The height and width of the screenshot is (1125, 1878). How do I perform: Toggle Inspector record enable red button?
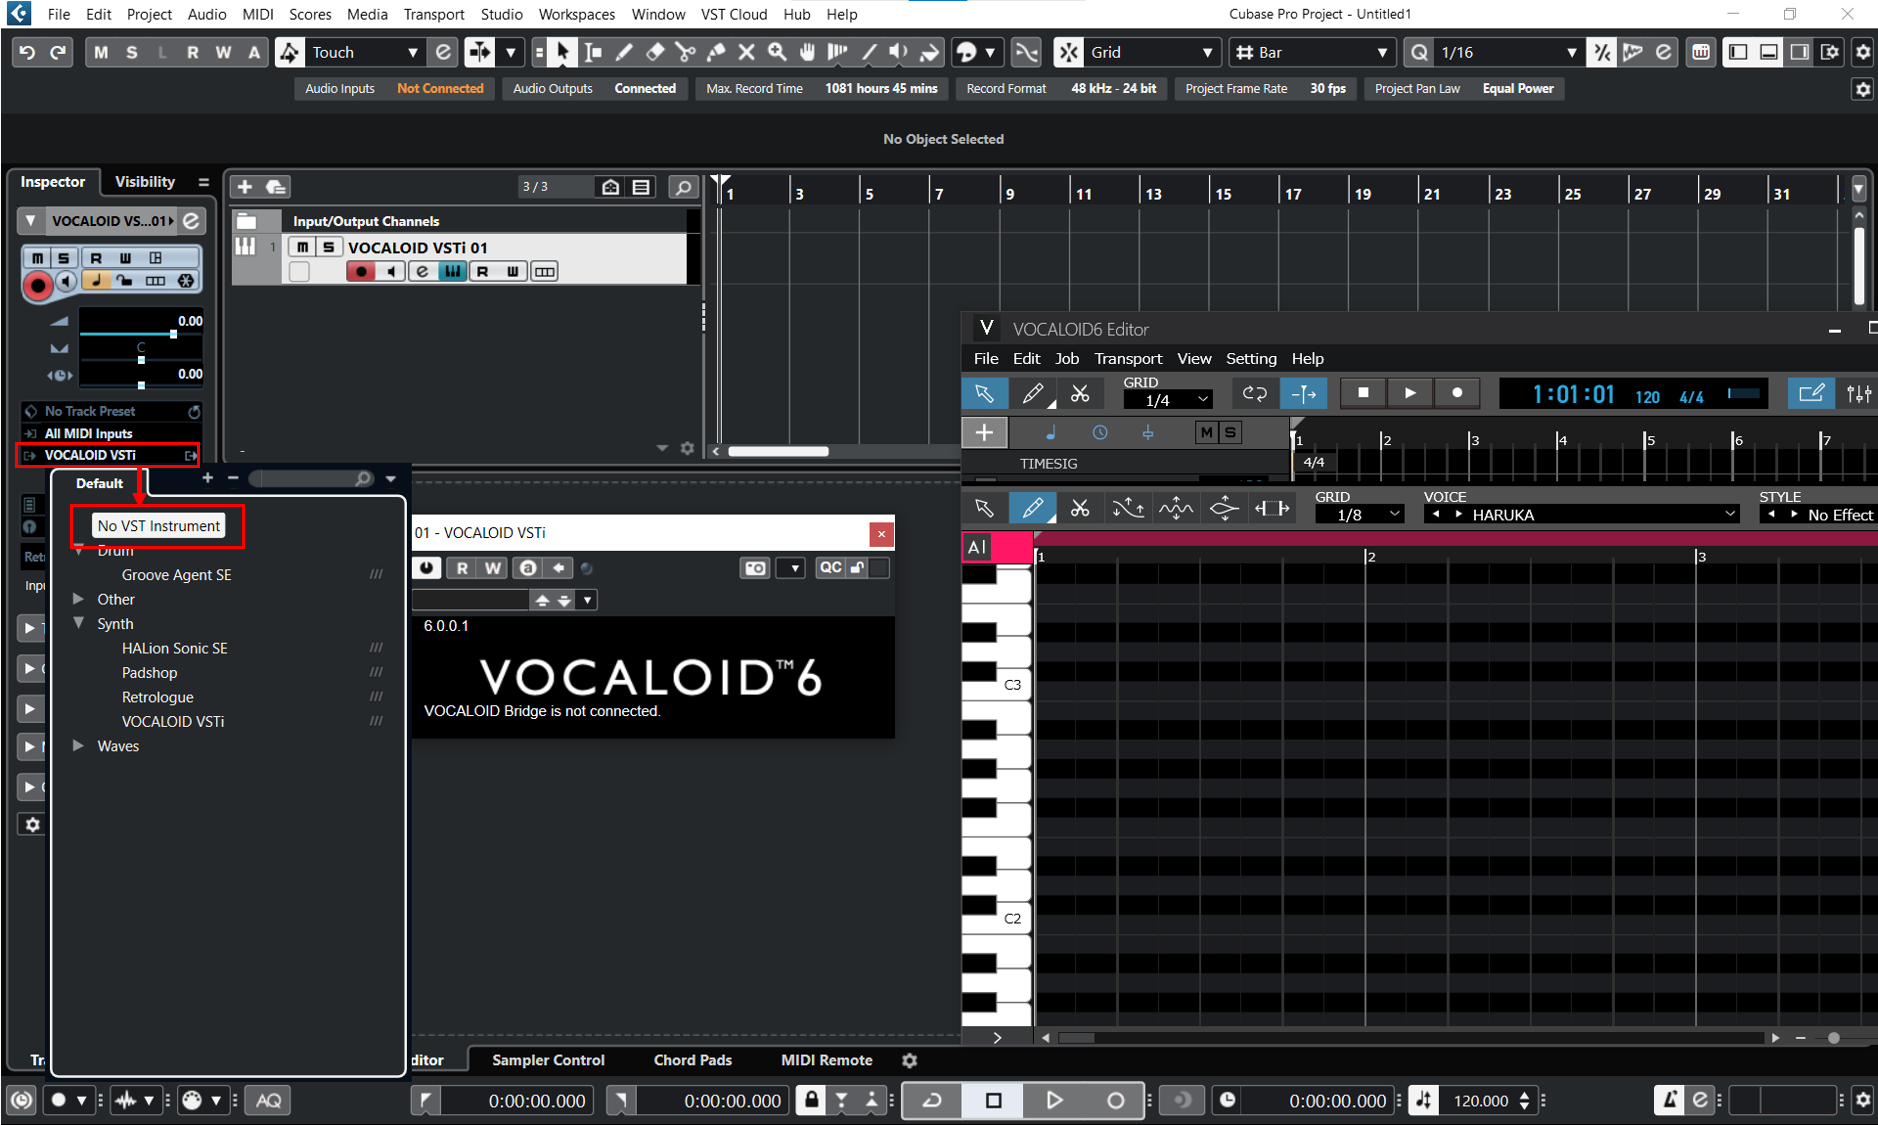(x=38, y=286)
